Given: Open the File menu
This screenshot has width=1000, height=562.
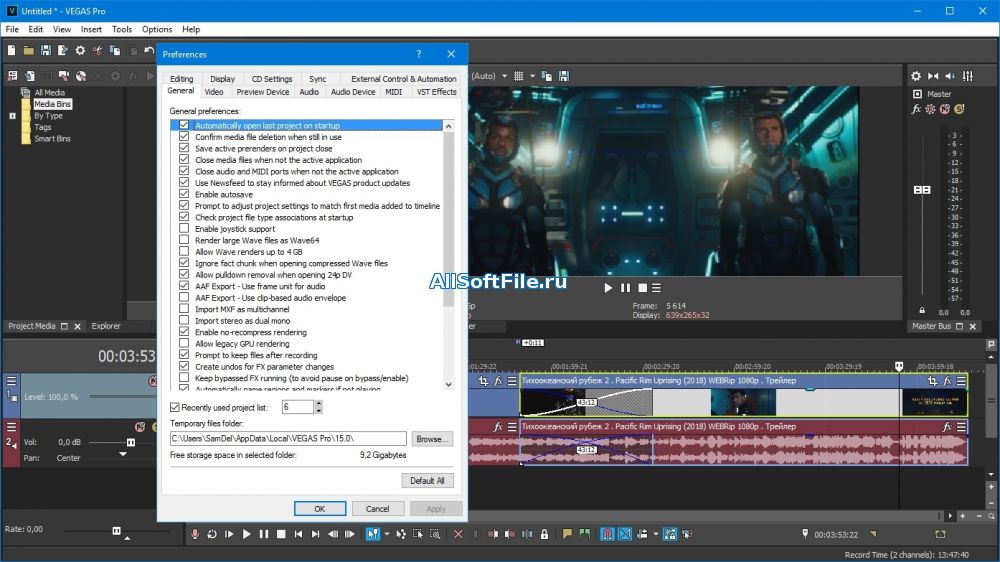Looking at the screenshot, I should 12,29.
